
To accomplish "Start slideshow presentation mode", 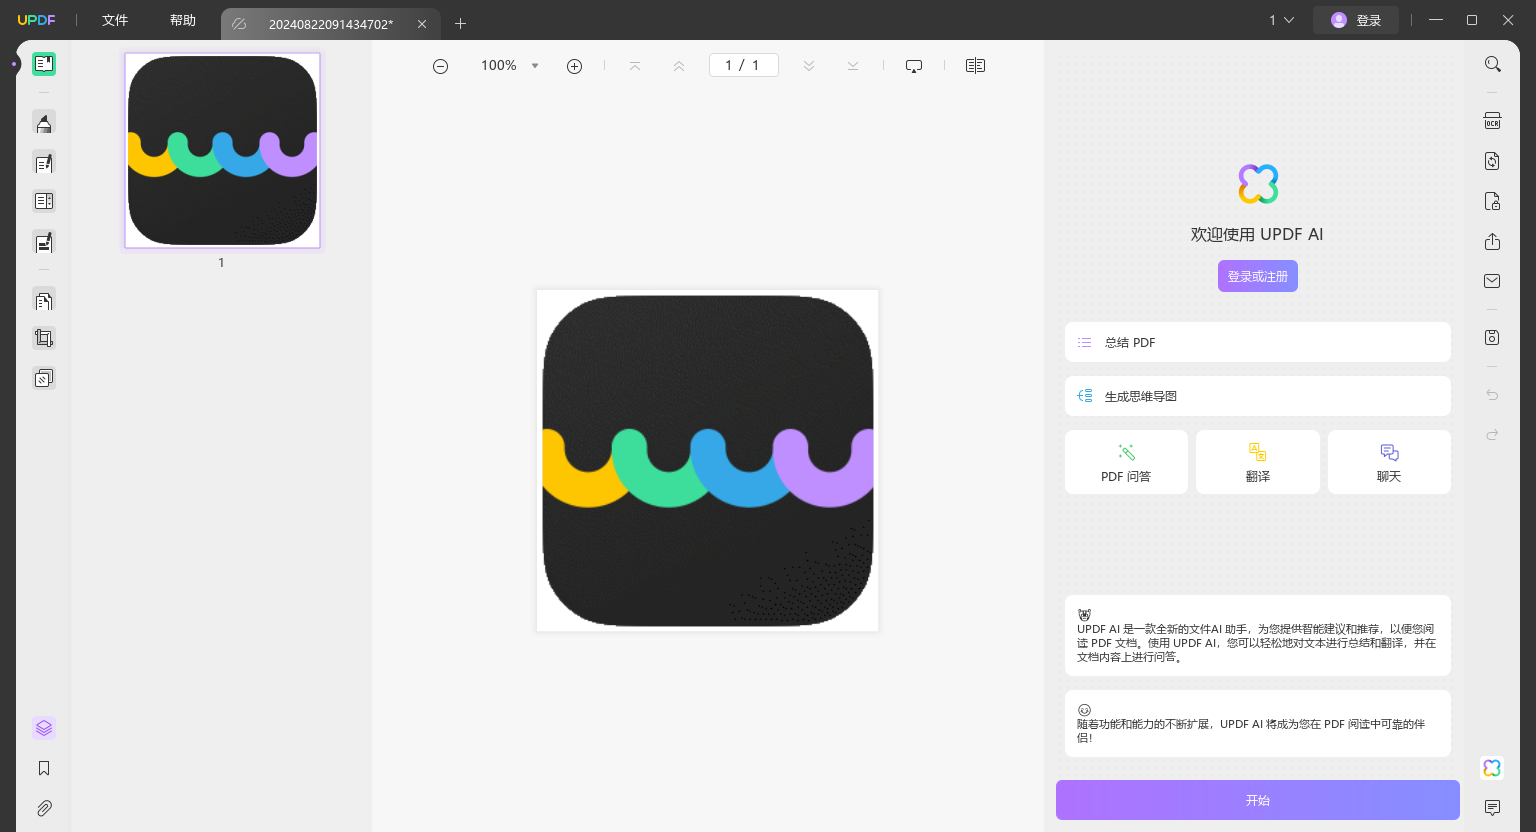I will [914, 66].
